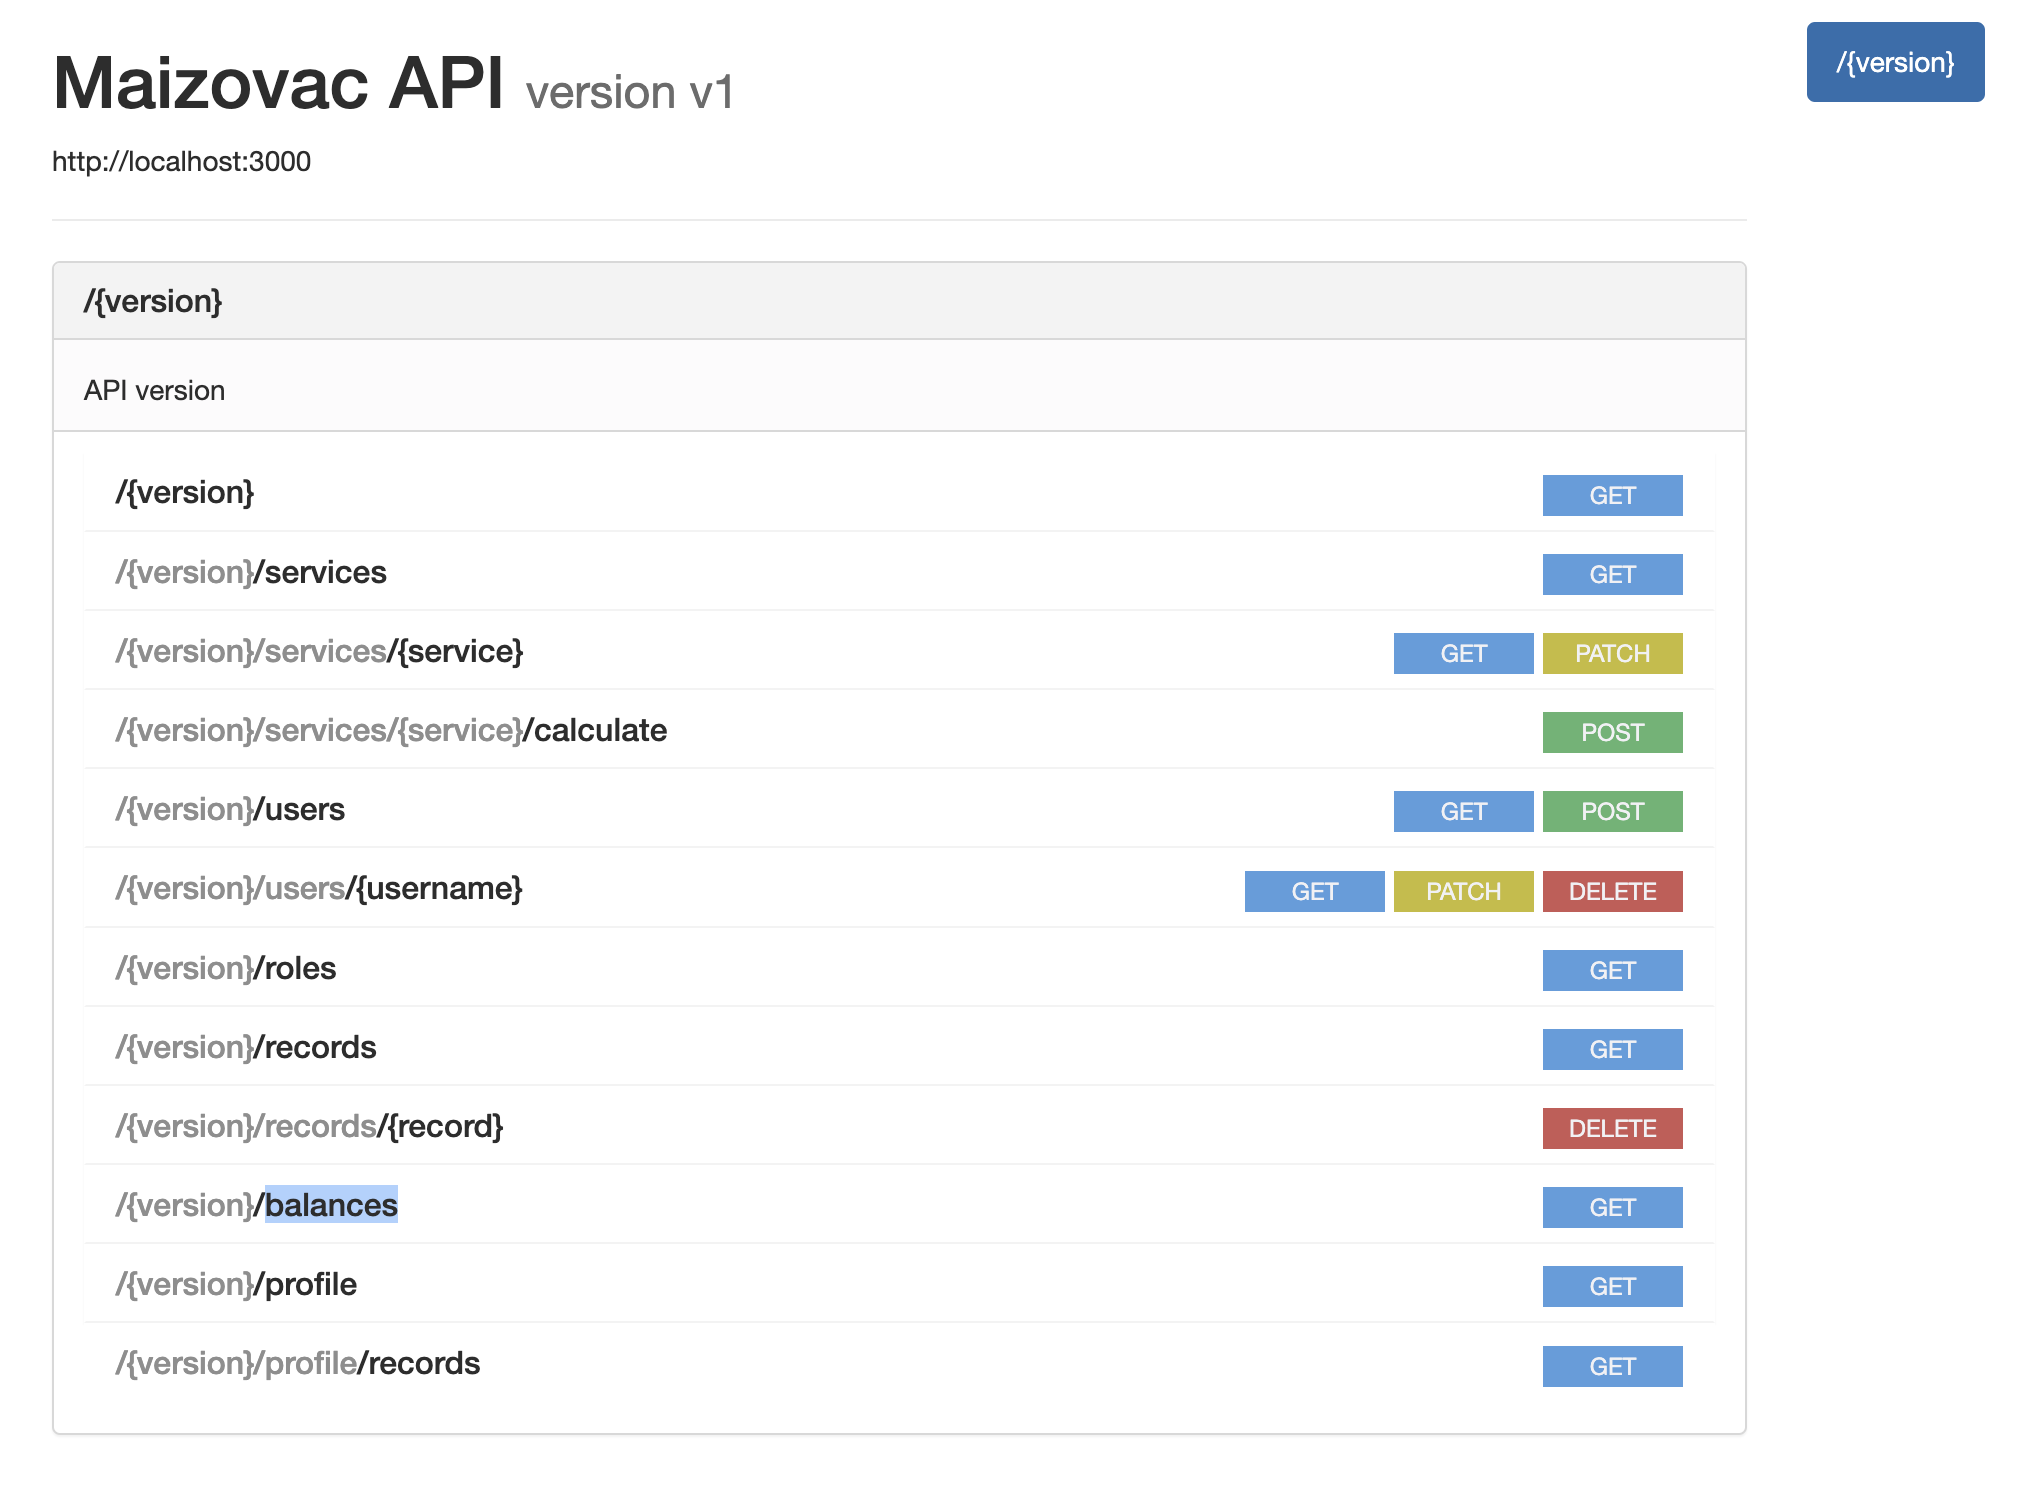Image resolution: width=2036 pixels, height=1488 pixels.
Task: Open GET method for /{version}/profile
Action: [1611, 1286]
